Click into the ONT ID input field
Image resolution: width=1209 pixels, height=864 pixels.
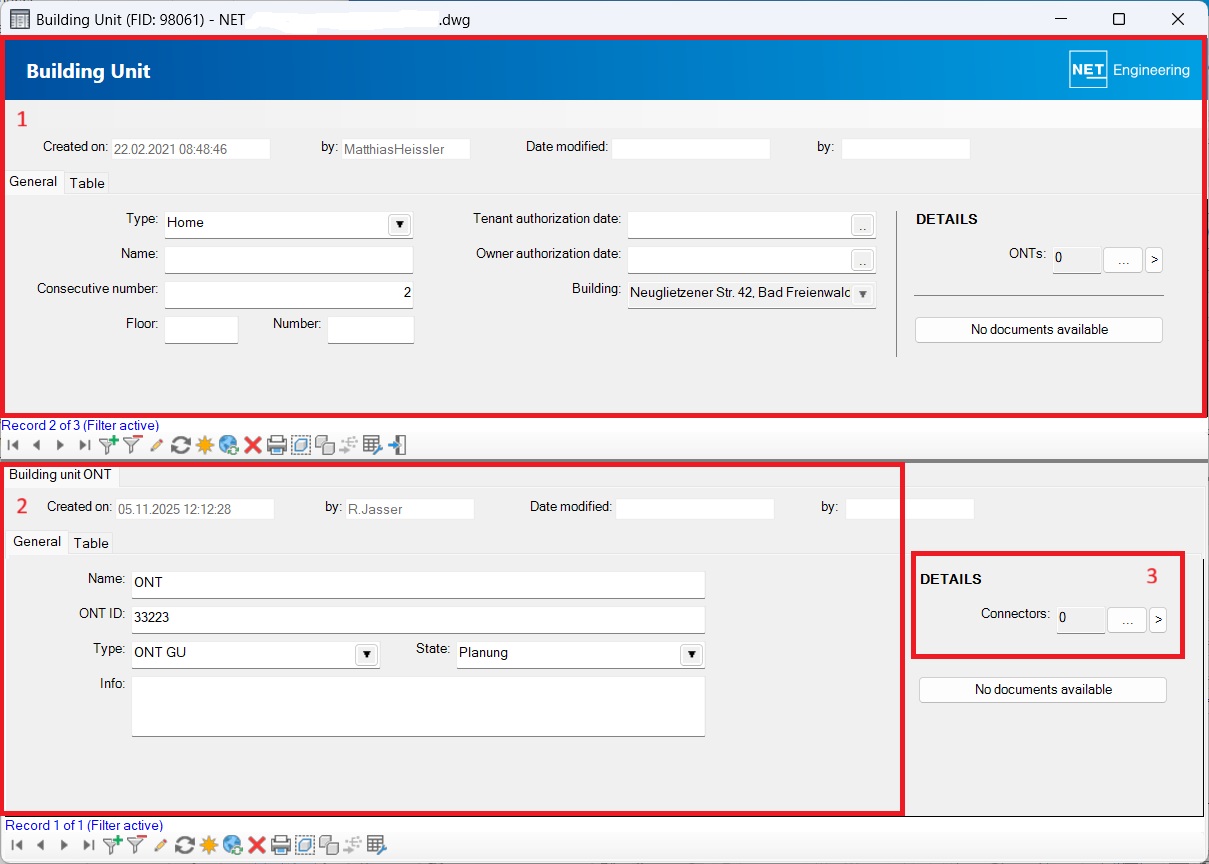[417, 618]
